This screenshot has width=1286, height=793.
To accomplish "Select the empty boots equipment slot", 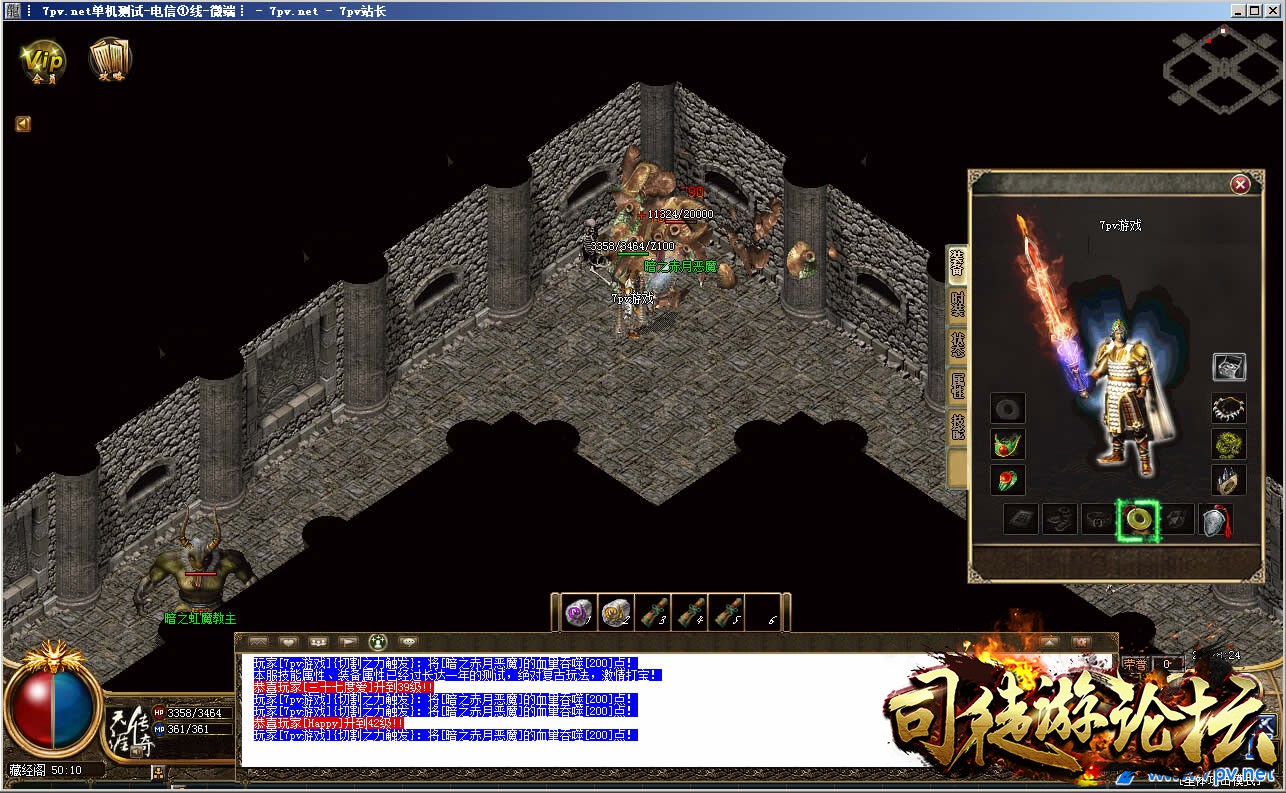I will click(1060, 519).
